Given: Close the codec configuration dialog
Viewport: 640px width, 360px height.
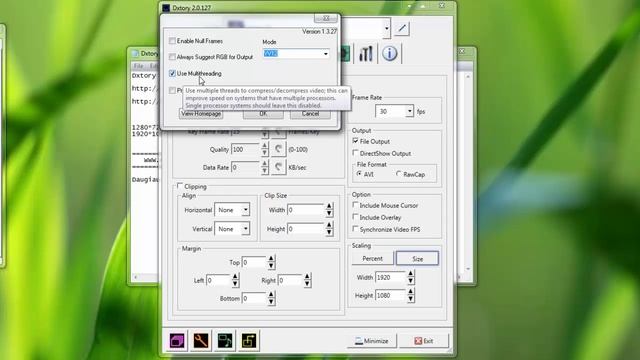Looking at the screenshot, I should (x=326, y=18).
